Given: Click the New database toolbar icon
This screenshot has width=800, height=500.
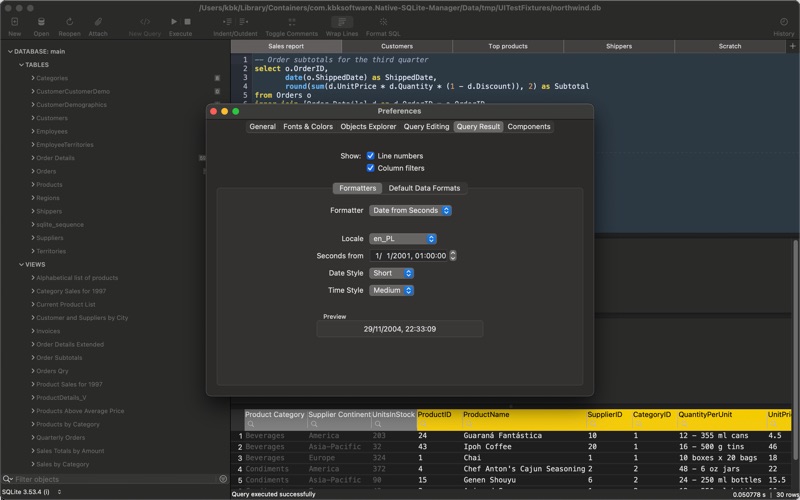Looking at the screenshot, I should 15,22.
